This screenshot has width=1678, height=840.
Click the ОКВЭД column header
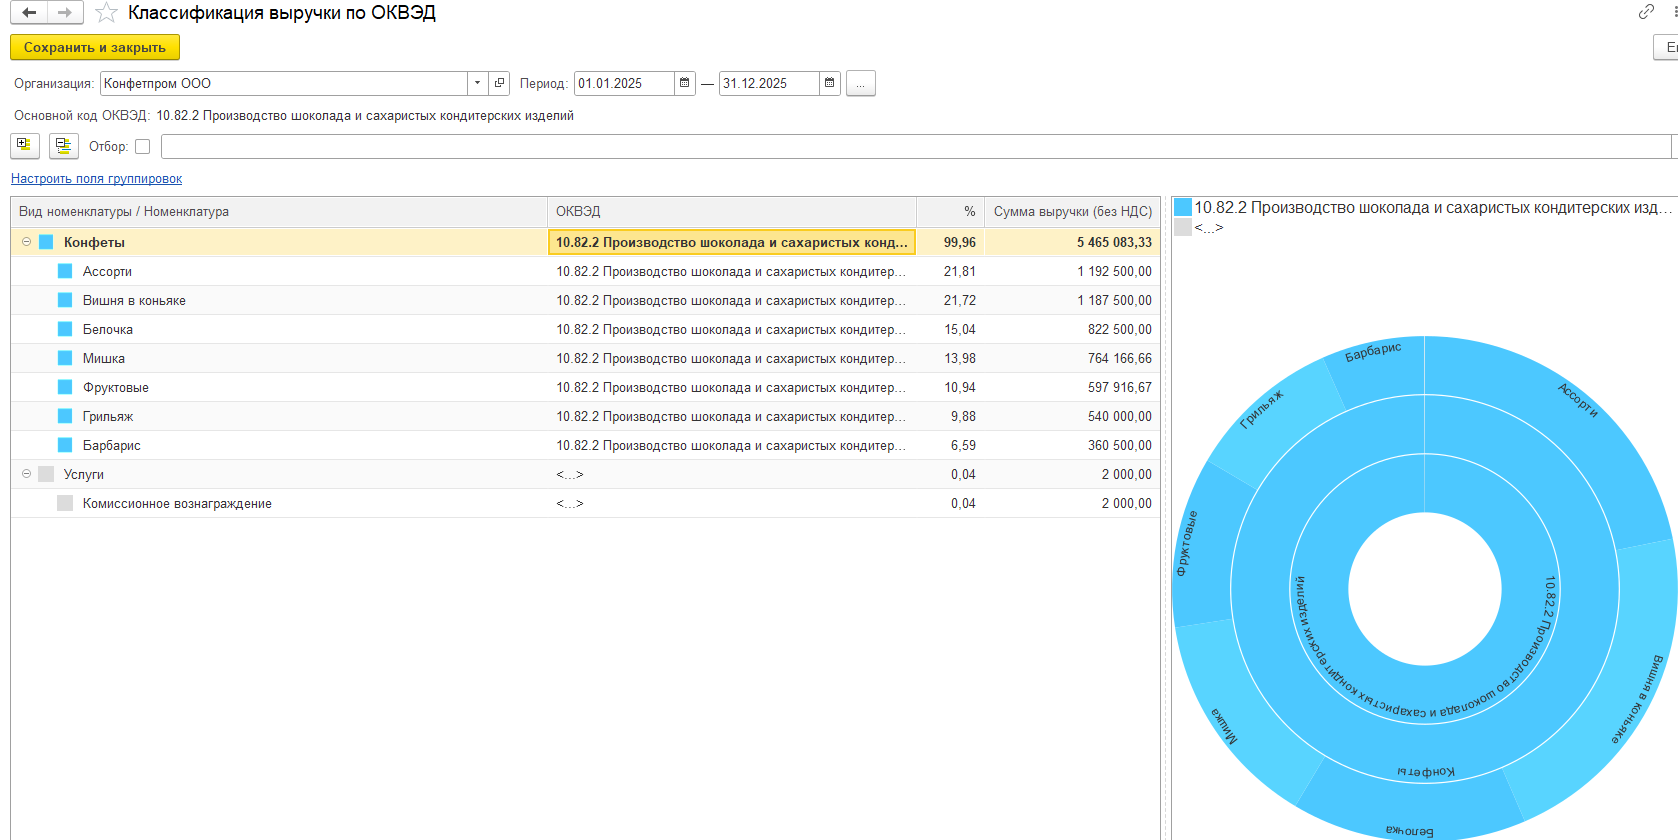click(x=730, y=212)
